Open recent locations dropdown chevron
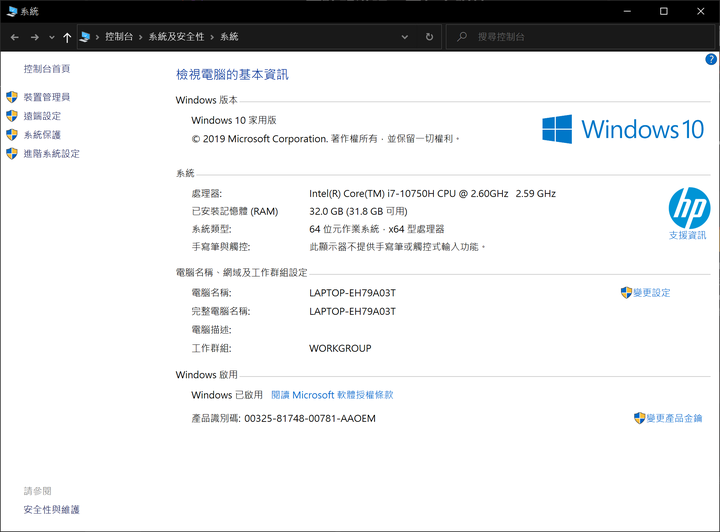 point(52,37)
